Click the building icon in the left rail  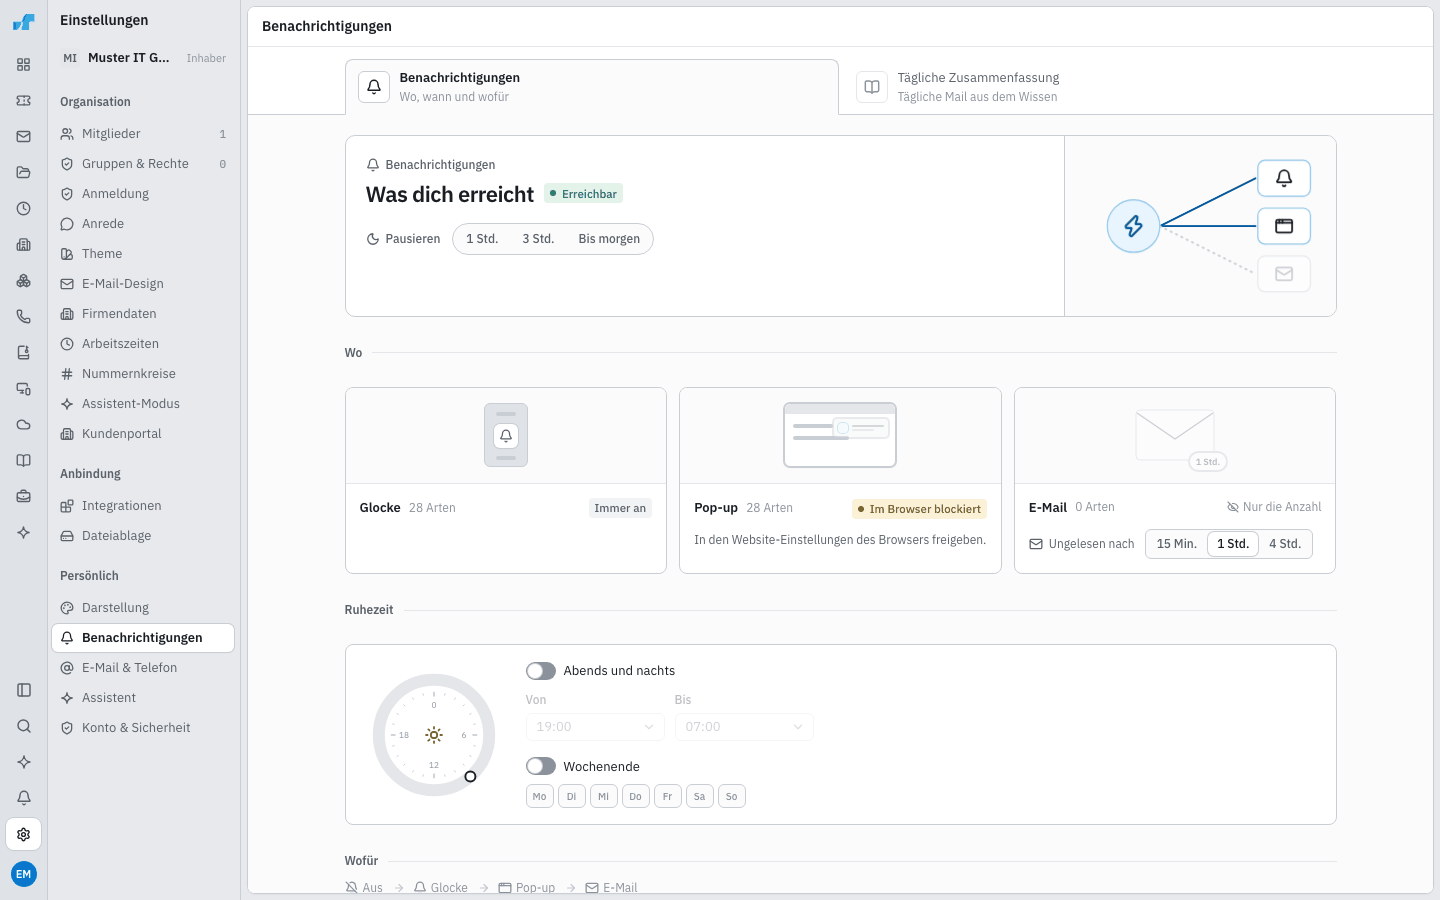[x=24, y=245]
